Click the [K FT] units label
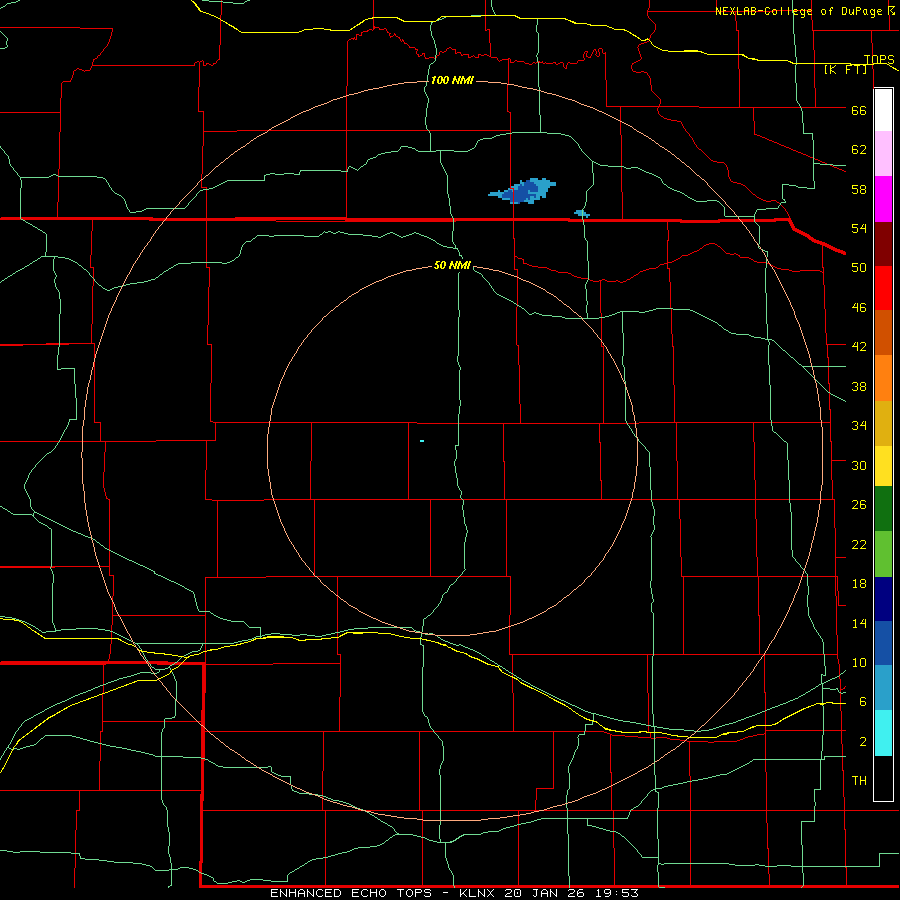This screenshot has height=900, width=900. [x=845, y=69]
